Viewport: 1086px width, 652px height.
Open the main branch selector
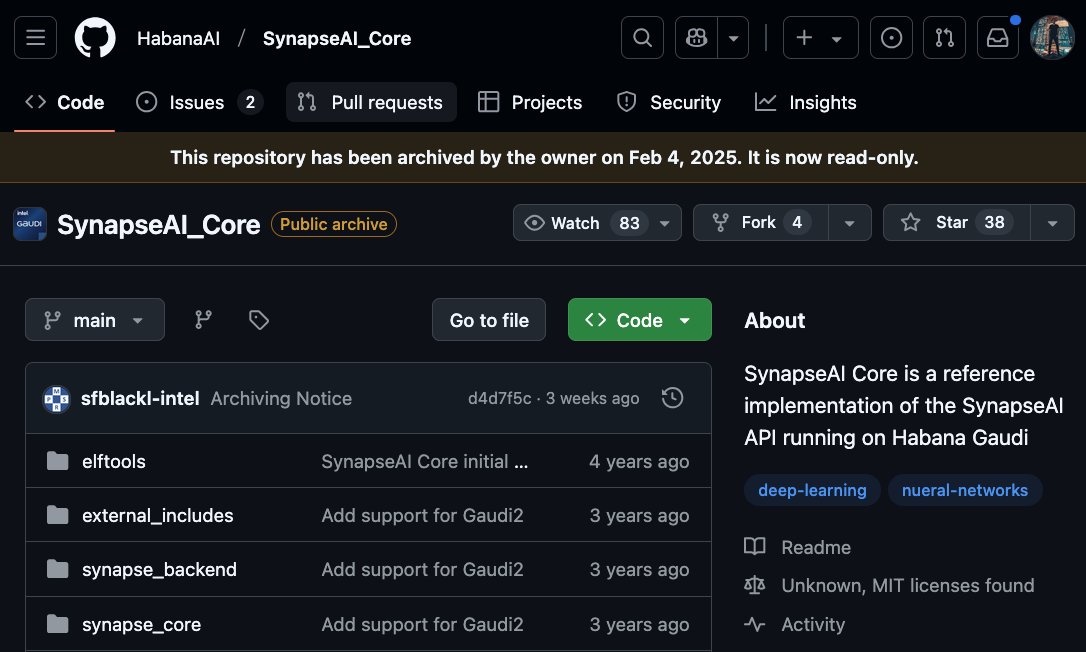[95, 319]
